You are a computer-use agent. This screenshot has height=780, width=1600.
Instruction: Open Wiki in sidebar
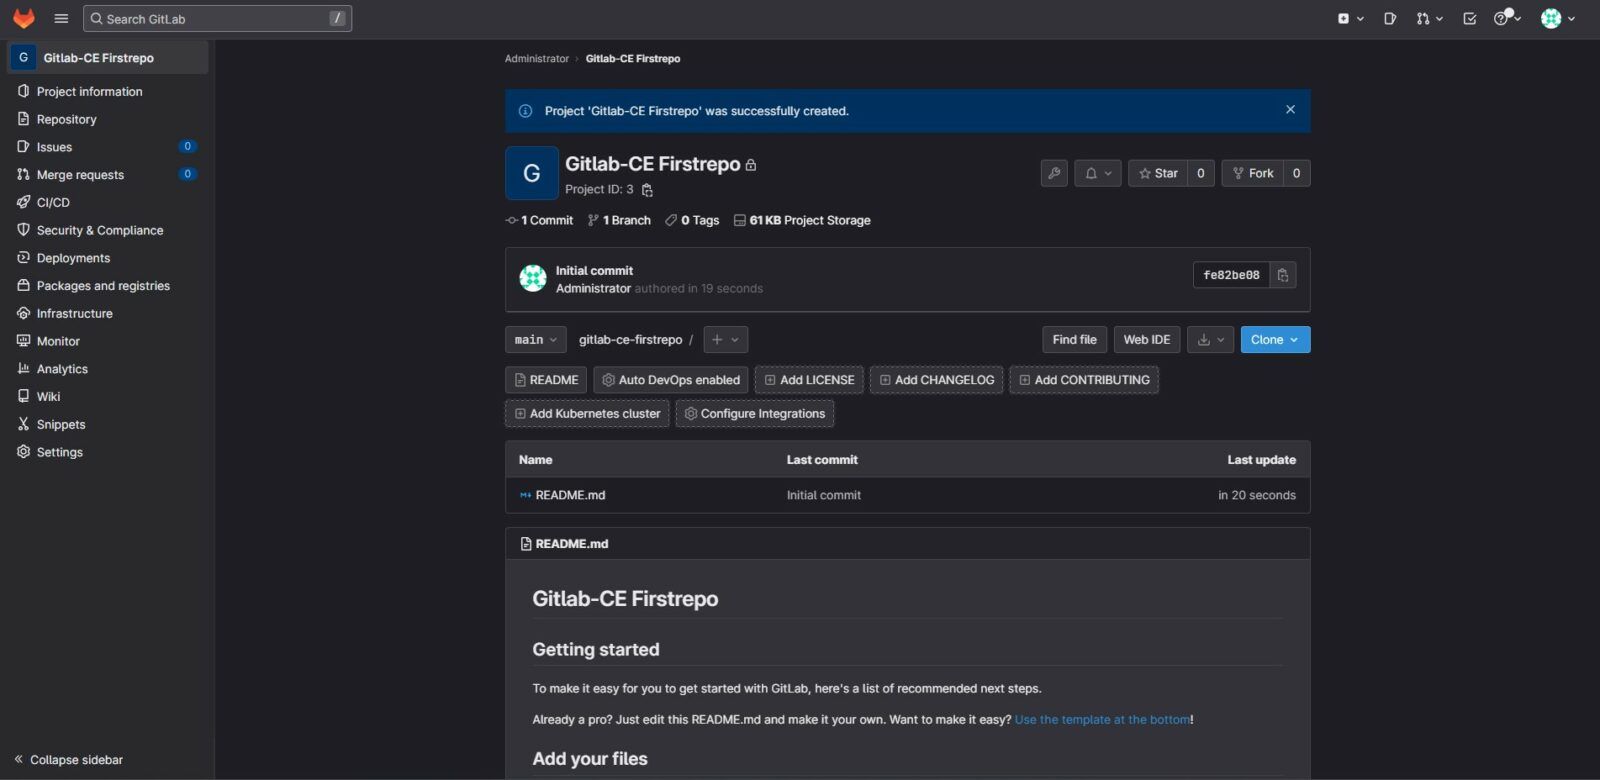pyautogui.click(x=108, y=397)
